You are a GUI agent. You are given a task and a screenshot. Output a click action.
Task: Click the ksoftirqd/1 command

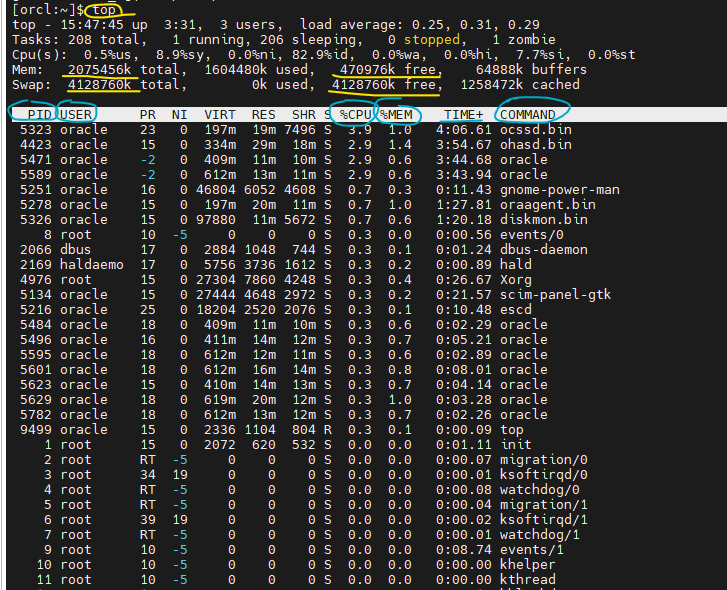(543, 520)
